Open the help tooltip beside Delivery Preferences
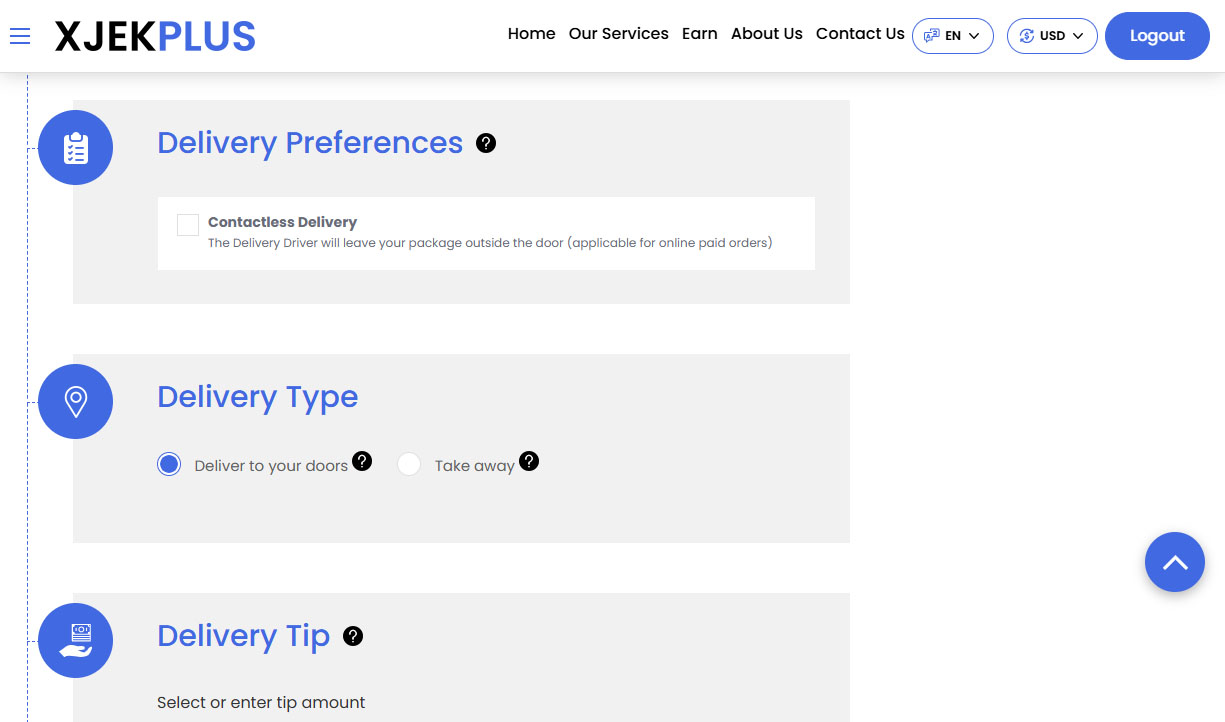The height and width of the screenshot is (722, 1225). tap(486, 143)
